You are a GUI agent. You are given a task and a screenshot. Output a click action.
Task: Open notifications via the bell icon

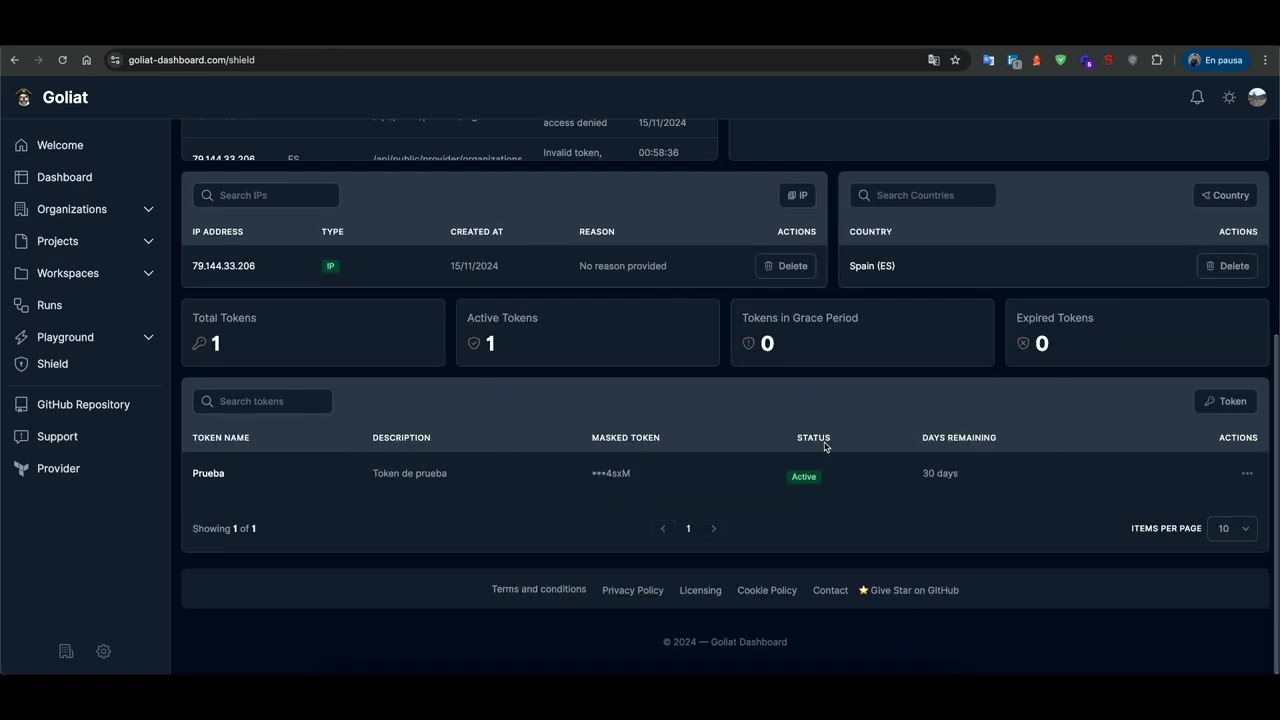1197,97
